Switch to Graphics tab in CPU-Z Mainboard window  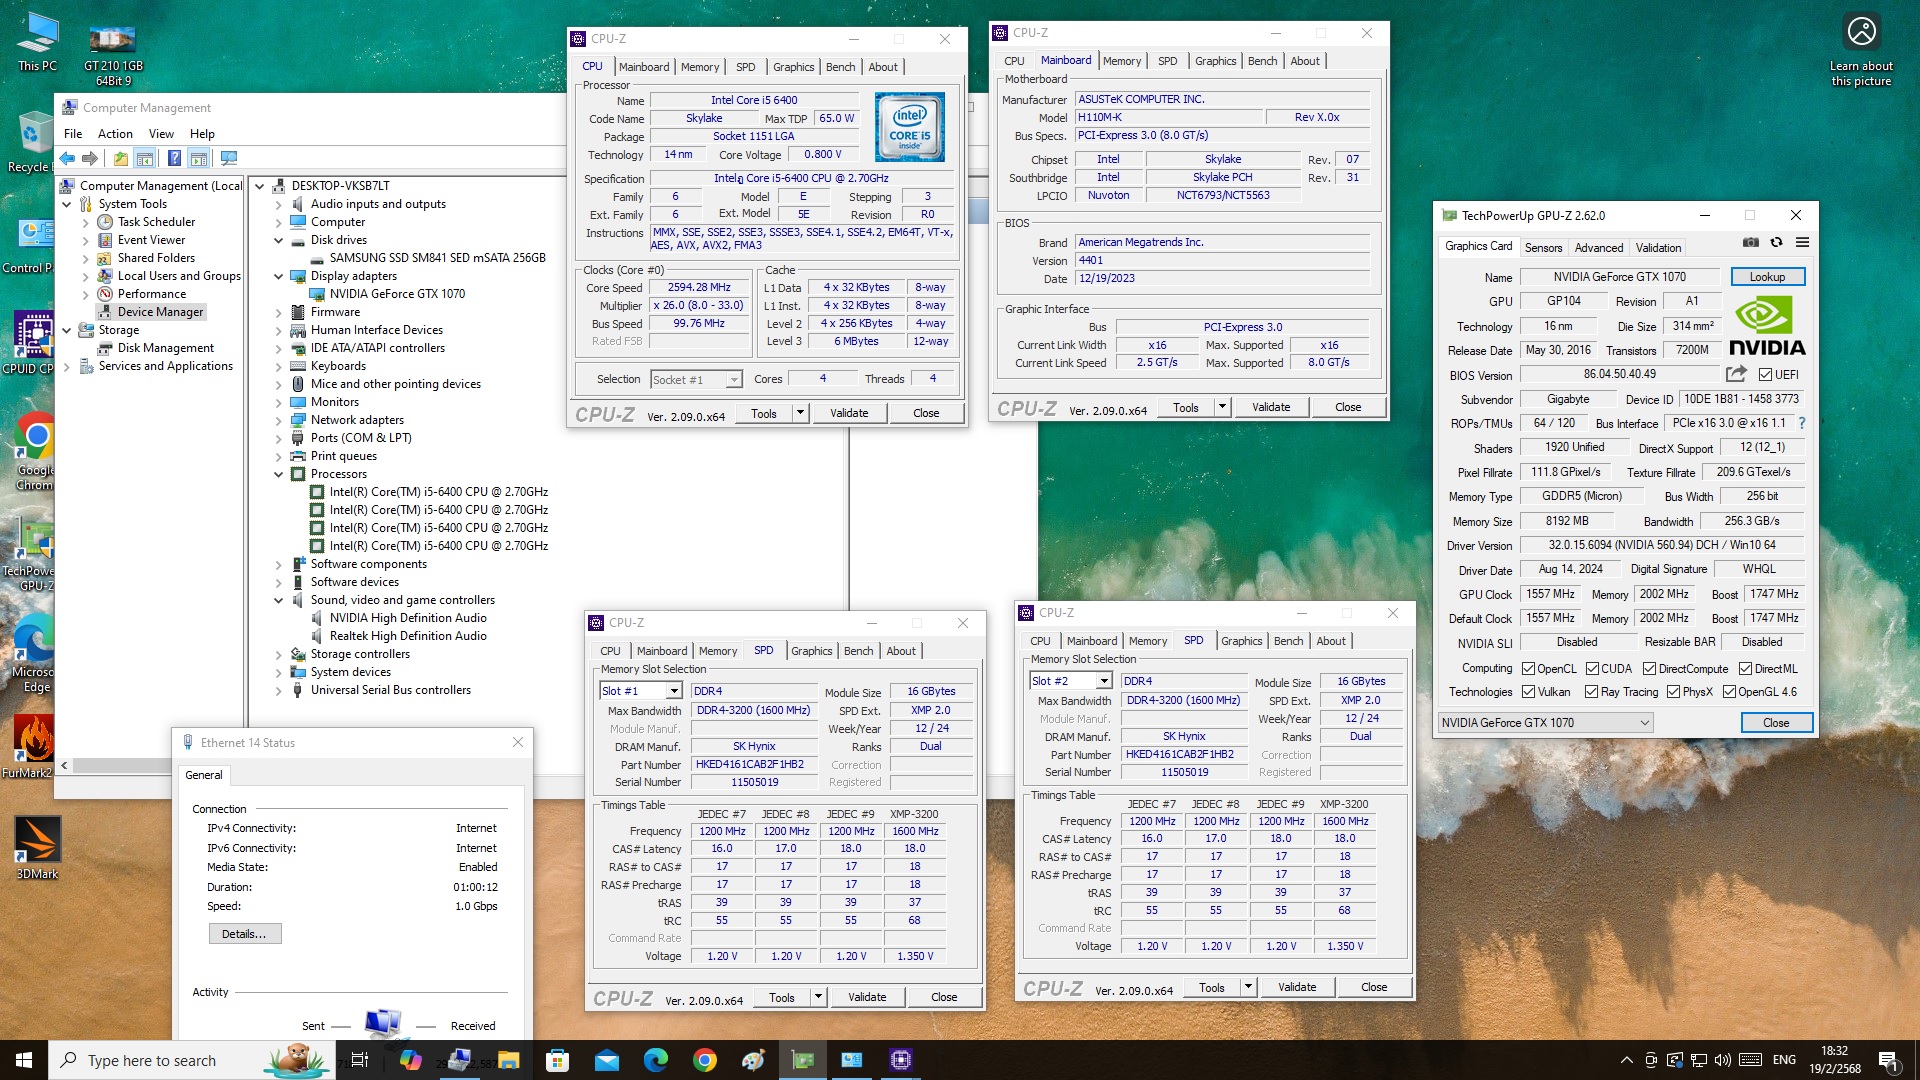pyautogui.click(x=1215, y=61)
